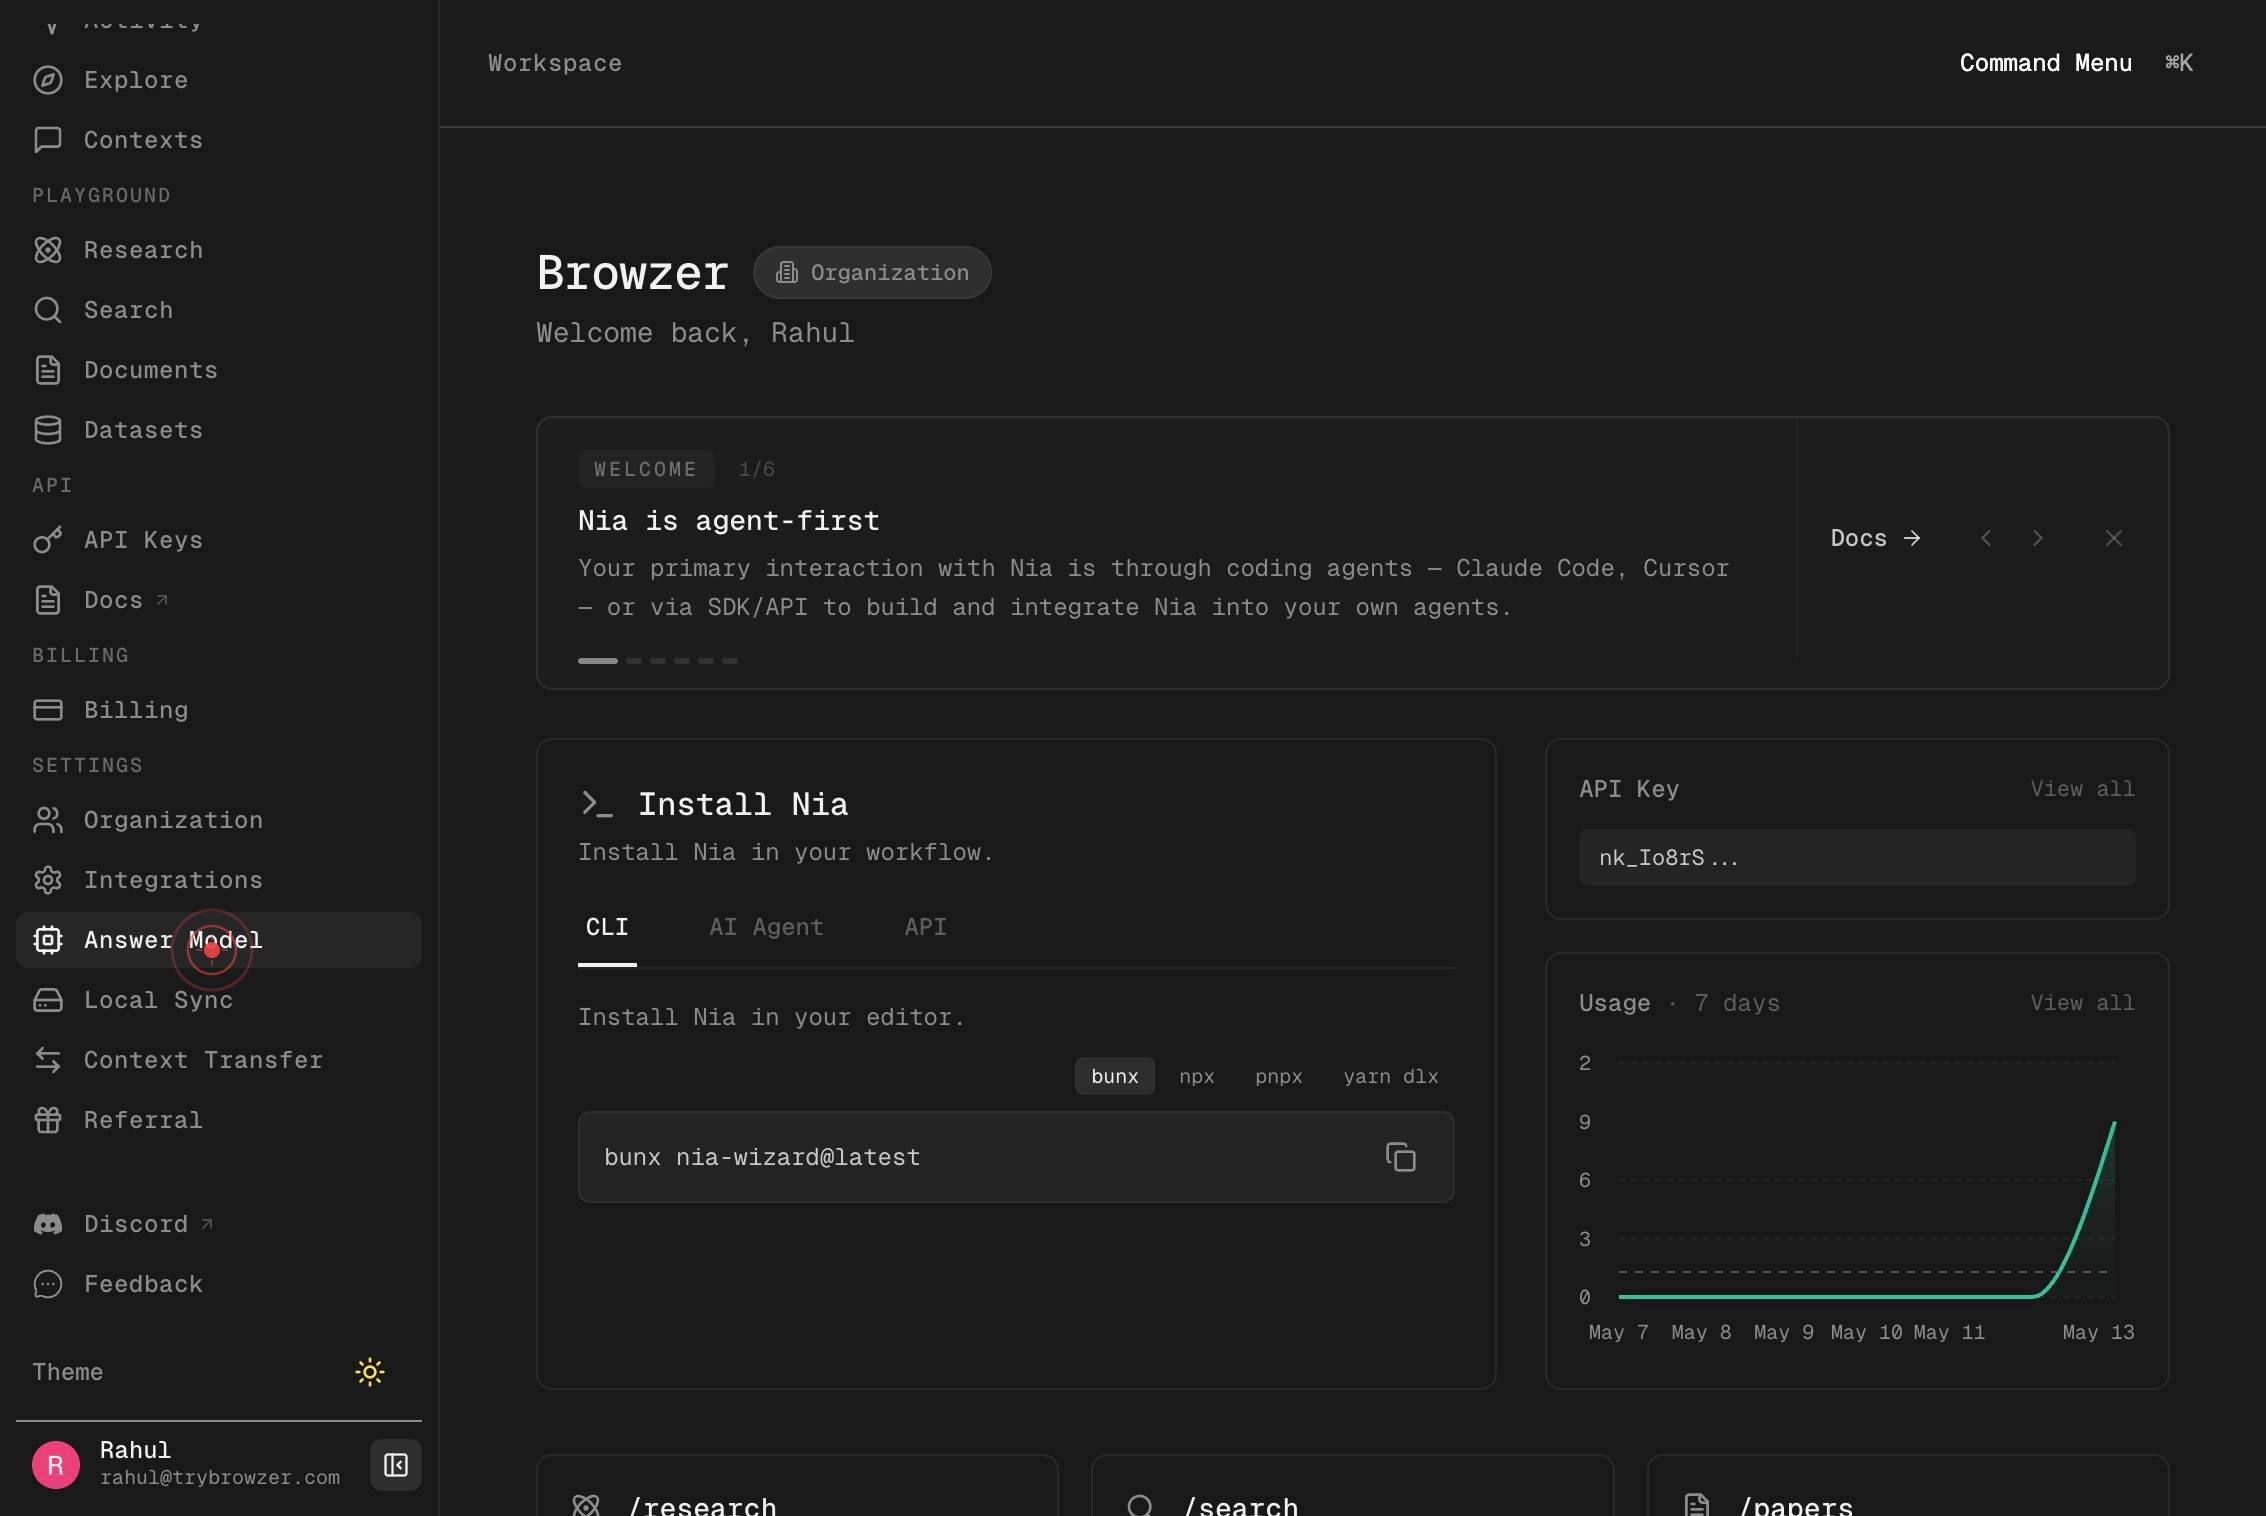Click the first welcome progress indicator
This screenshot has height=1516, width=2266.
[598, 661]
